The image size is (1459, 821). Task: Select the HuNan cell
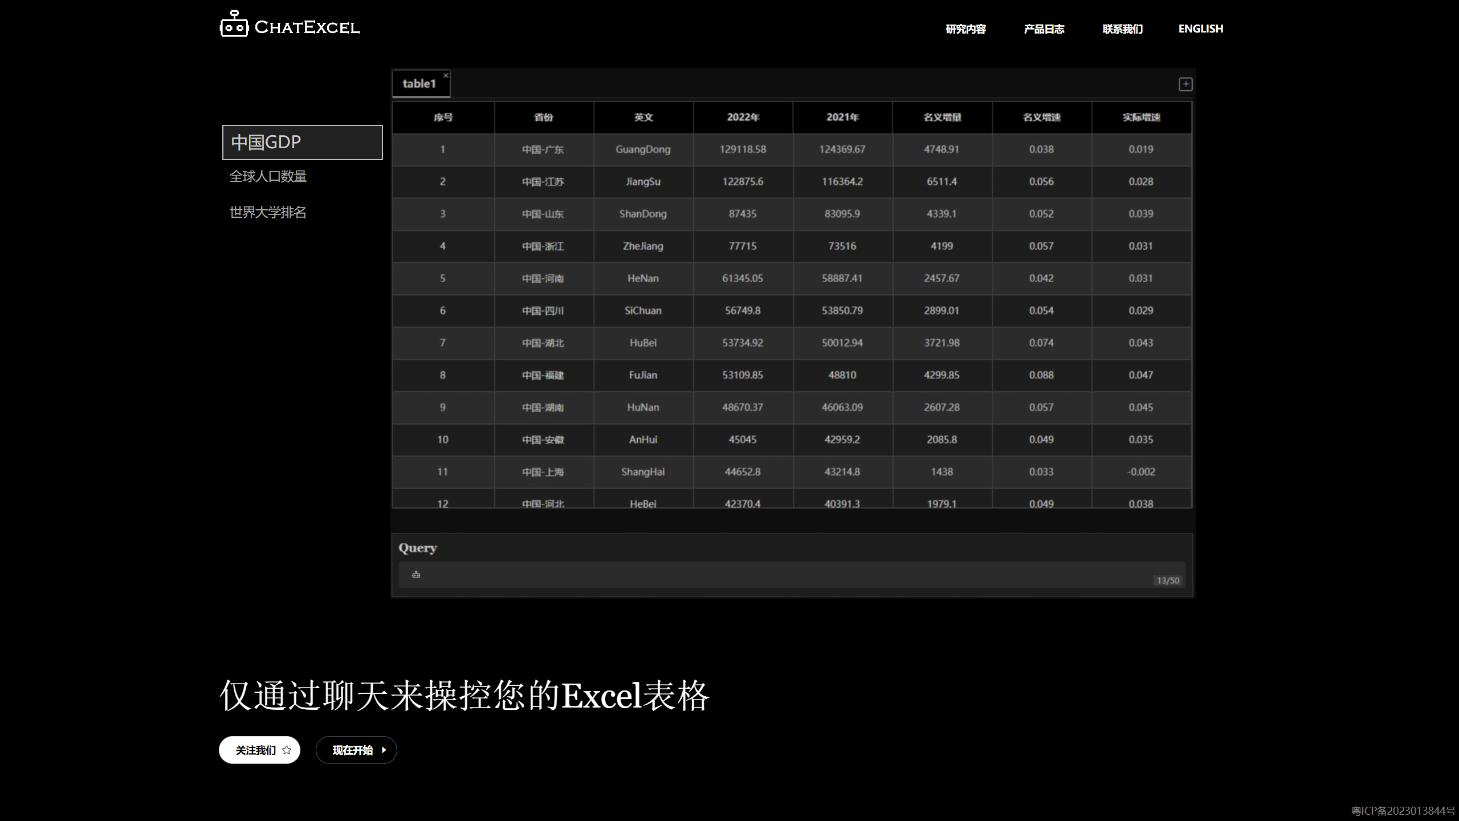[643, 407]
